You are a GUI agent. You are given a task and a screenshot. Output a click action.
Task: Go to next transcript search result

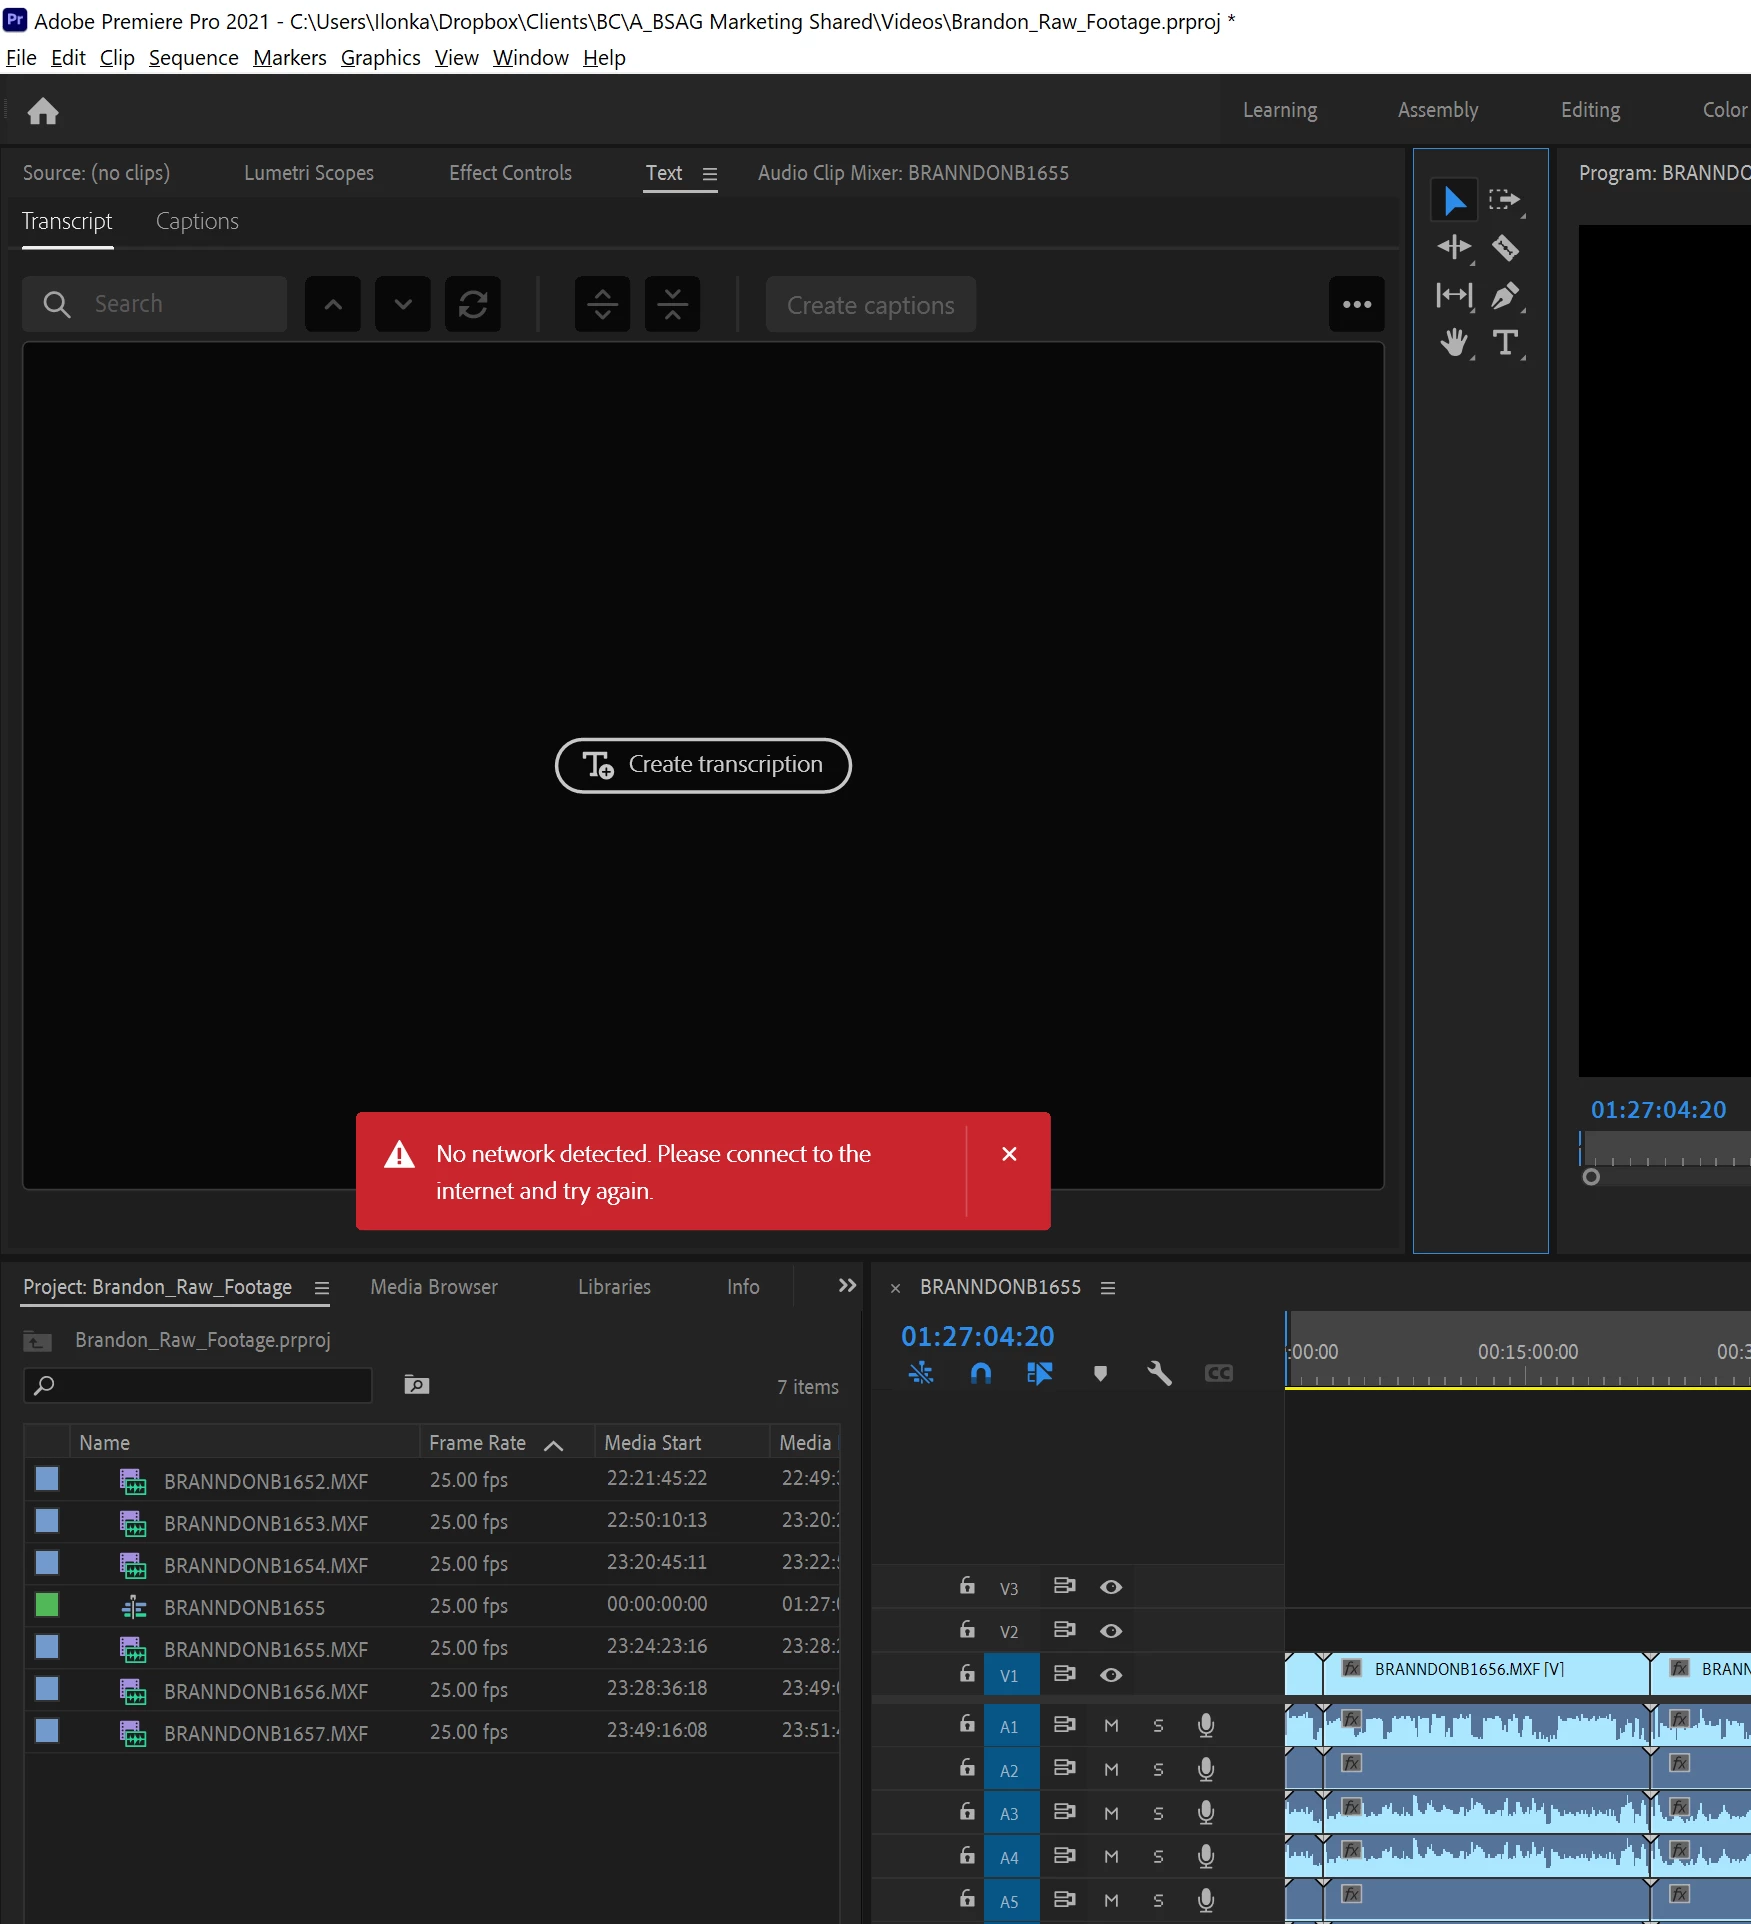pos(403,304)
